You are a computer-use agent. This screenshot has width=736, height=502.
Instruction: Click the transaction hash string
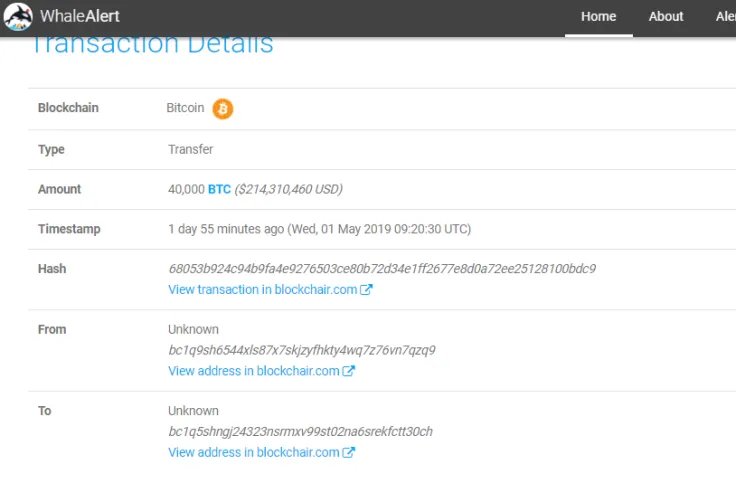(x=381, y=269)
